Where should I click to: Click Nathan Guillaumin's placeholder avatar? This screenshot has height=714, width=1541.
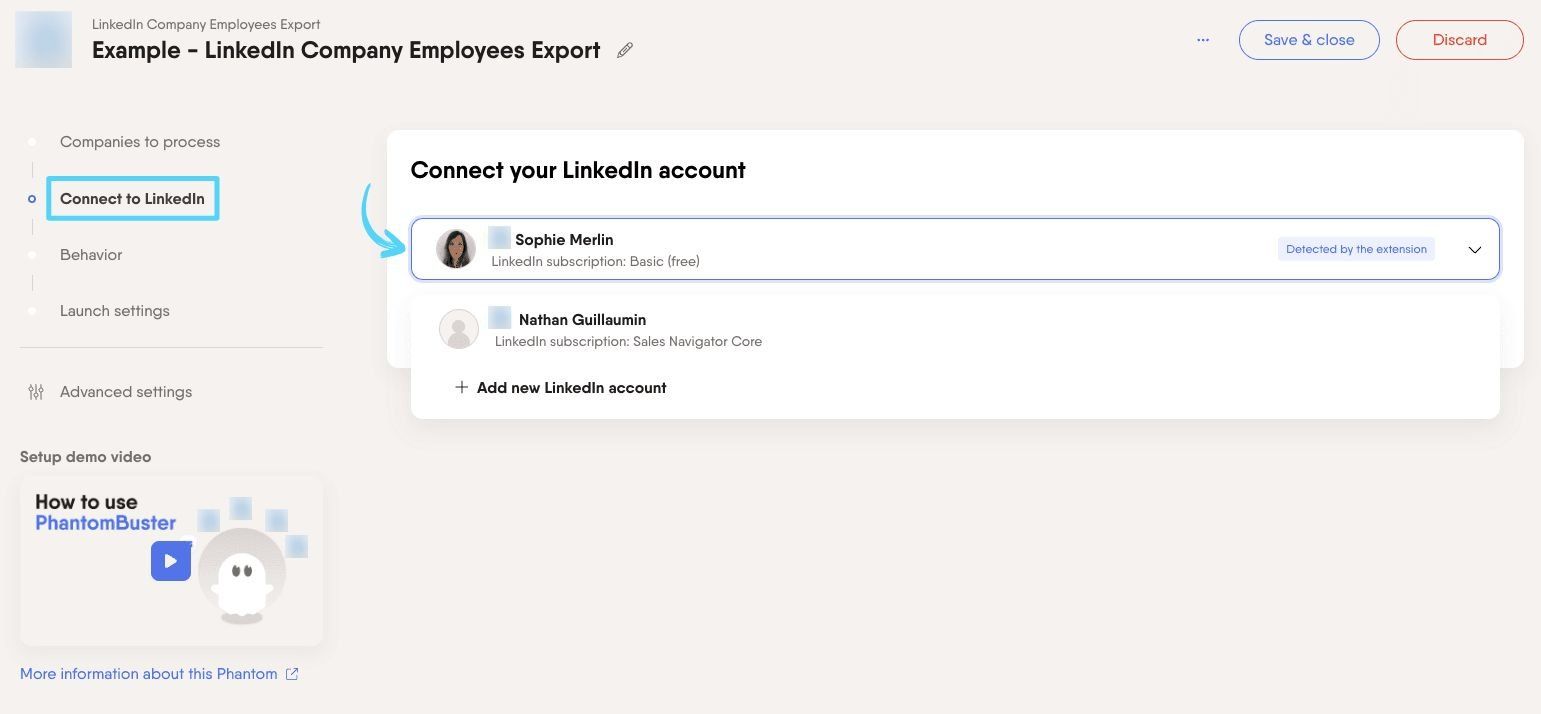459,329
